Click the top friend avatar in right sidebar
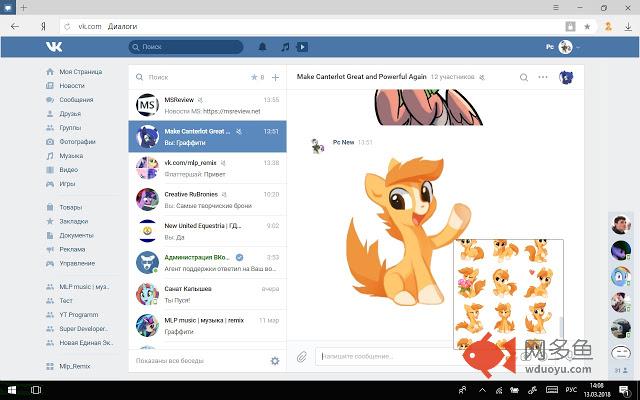The width and height of the screenshot is (640, 400). (x=620, y=224)
